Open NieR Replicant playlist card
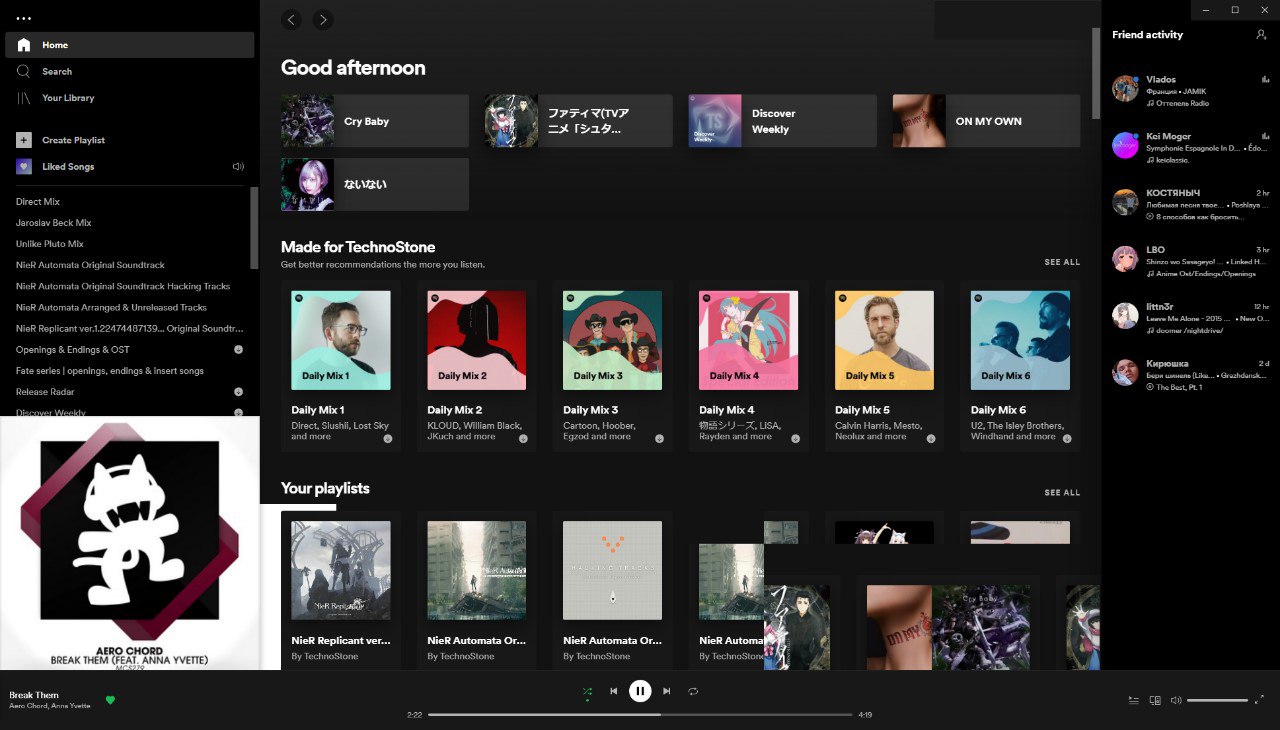Viewport: 1280px width, 730px height. pyautogui.click(x=341, y=590)
